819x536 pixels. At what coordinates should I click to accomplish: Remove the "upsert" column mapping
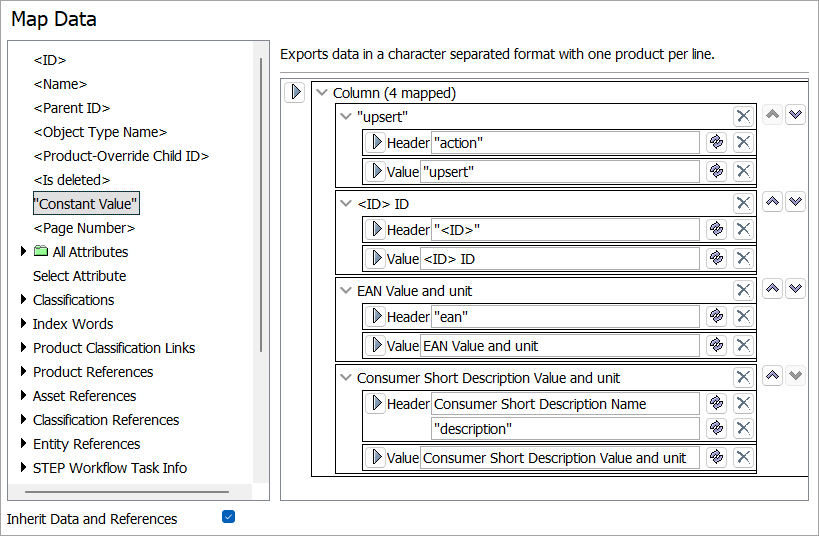[x=743, y=116]
